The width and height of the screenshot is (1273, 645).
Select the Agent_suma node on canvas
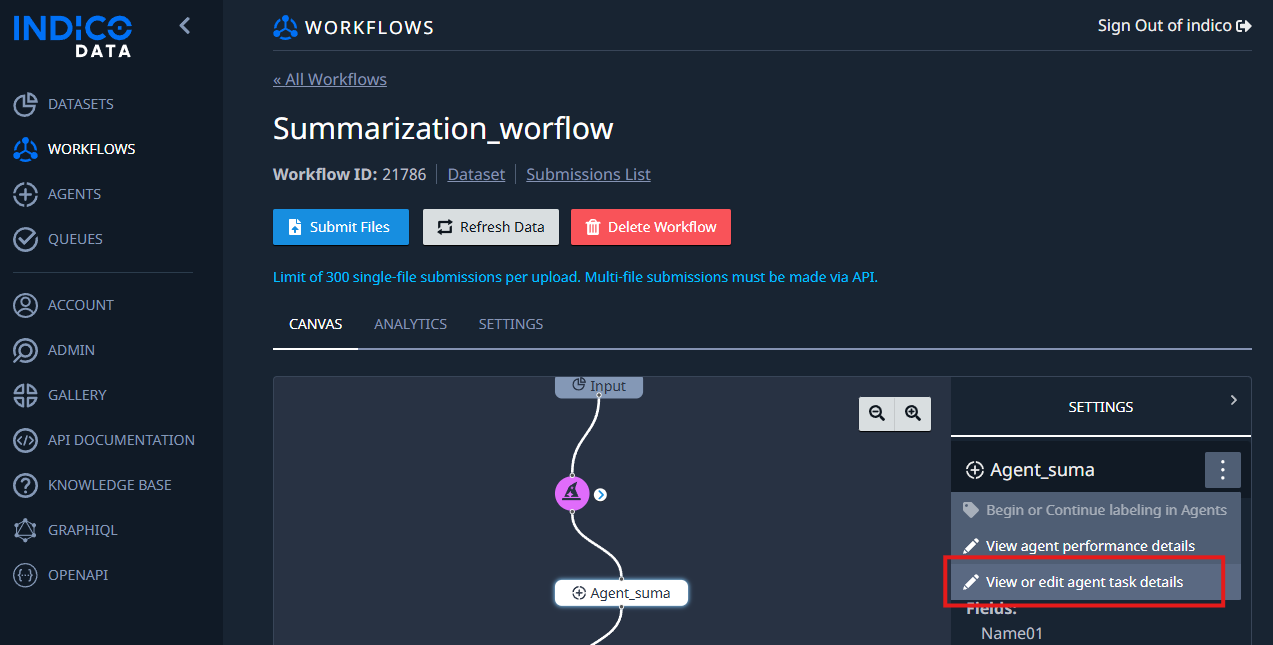click(x=621, y=593)
